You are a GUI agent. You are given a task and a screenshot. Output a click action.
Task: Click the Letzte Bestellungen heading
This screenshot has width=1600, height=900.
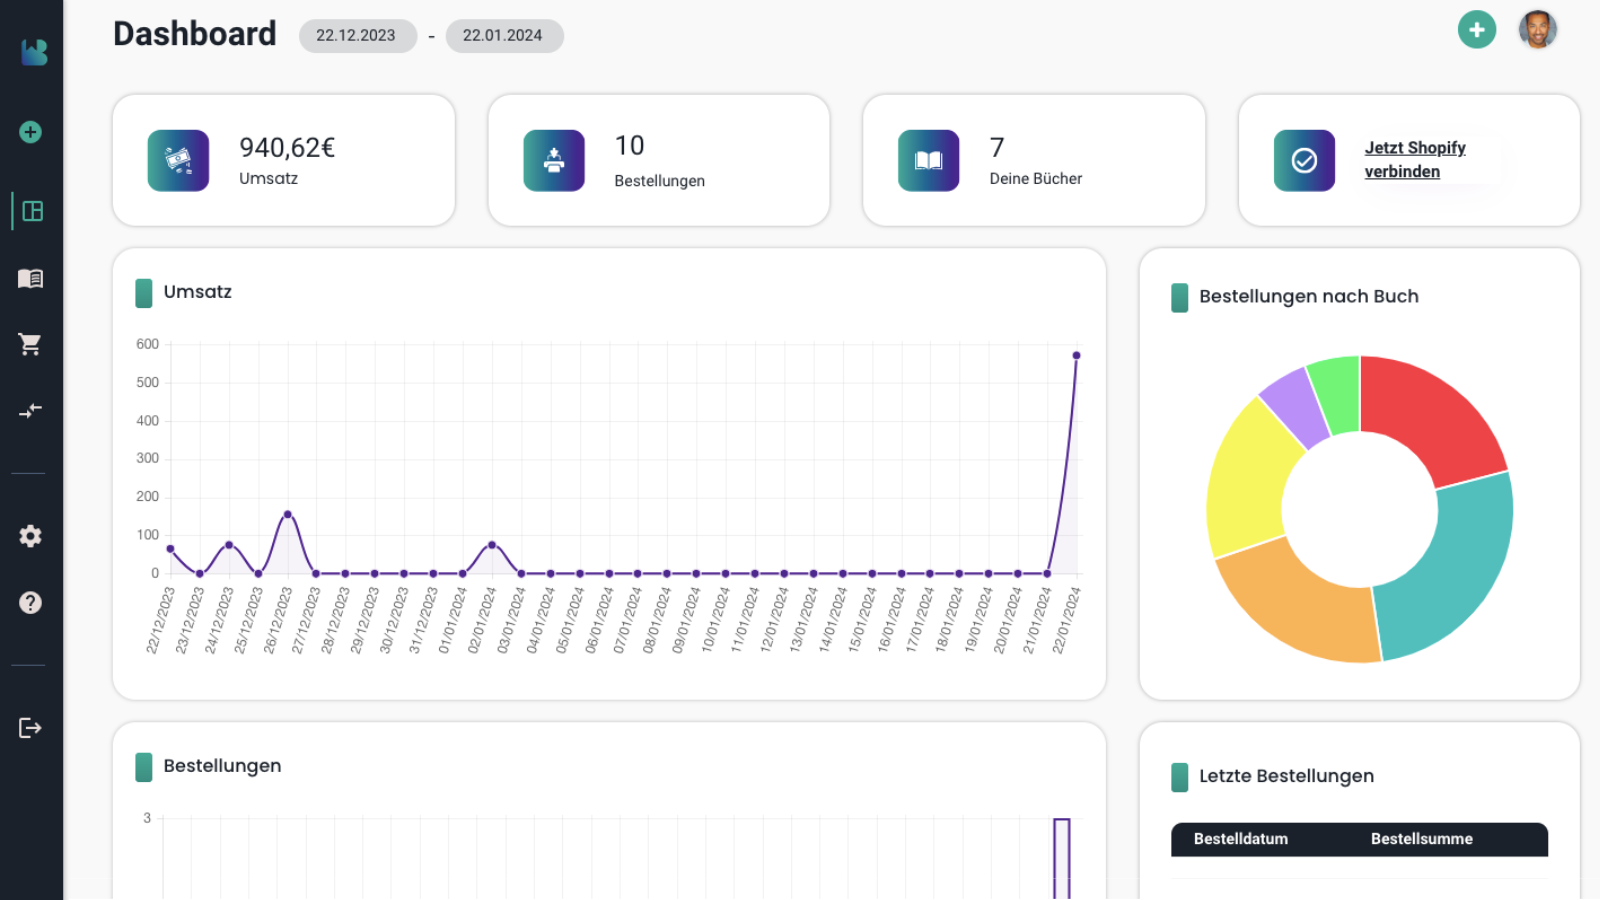tap(1287, 776)
